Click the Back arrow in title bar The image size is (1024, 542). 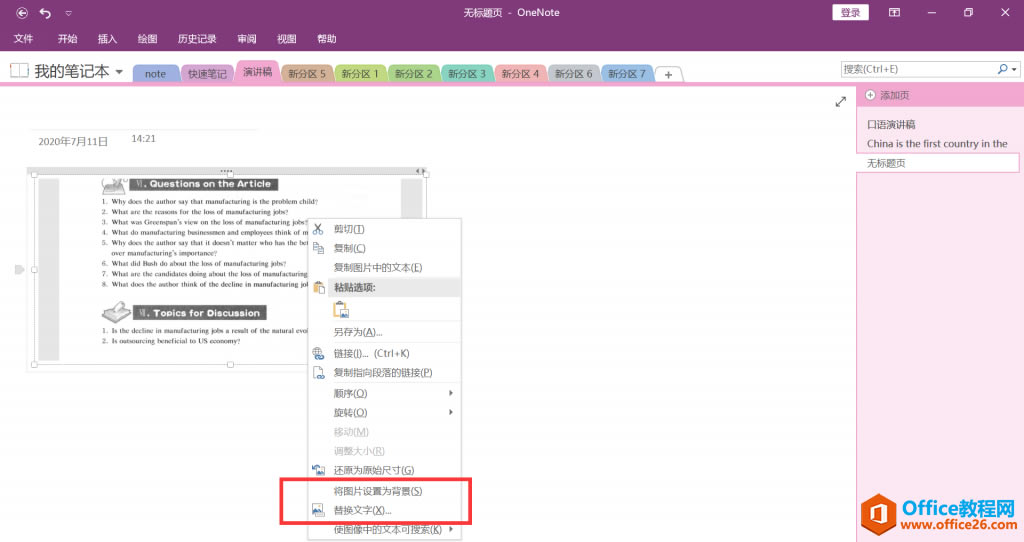(x=22, y=12)
